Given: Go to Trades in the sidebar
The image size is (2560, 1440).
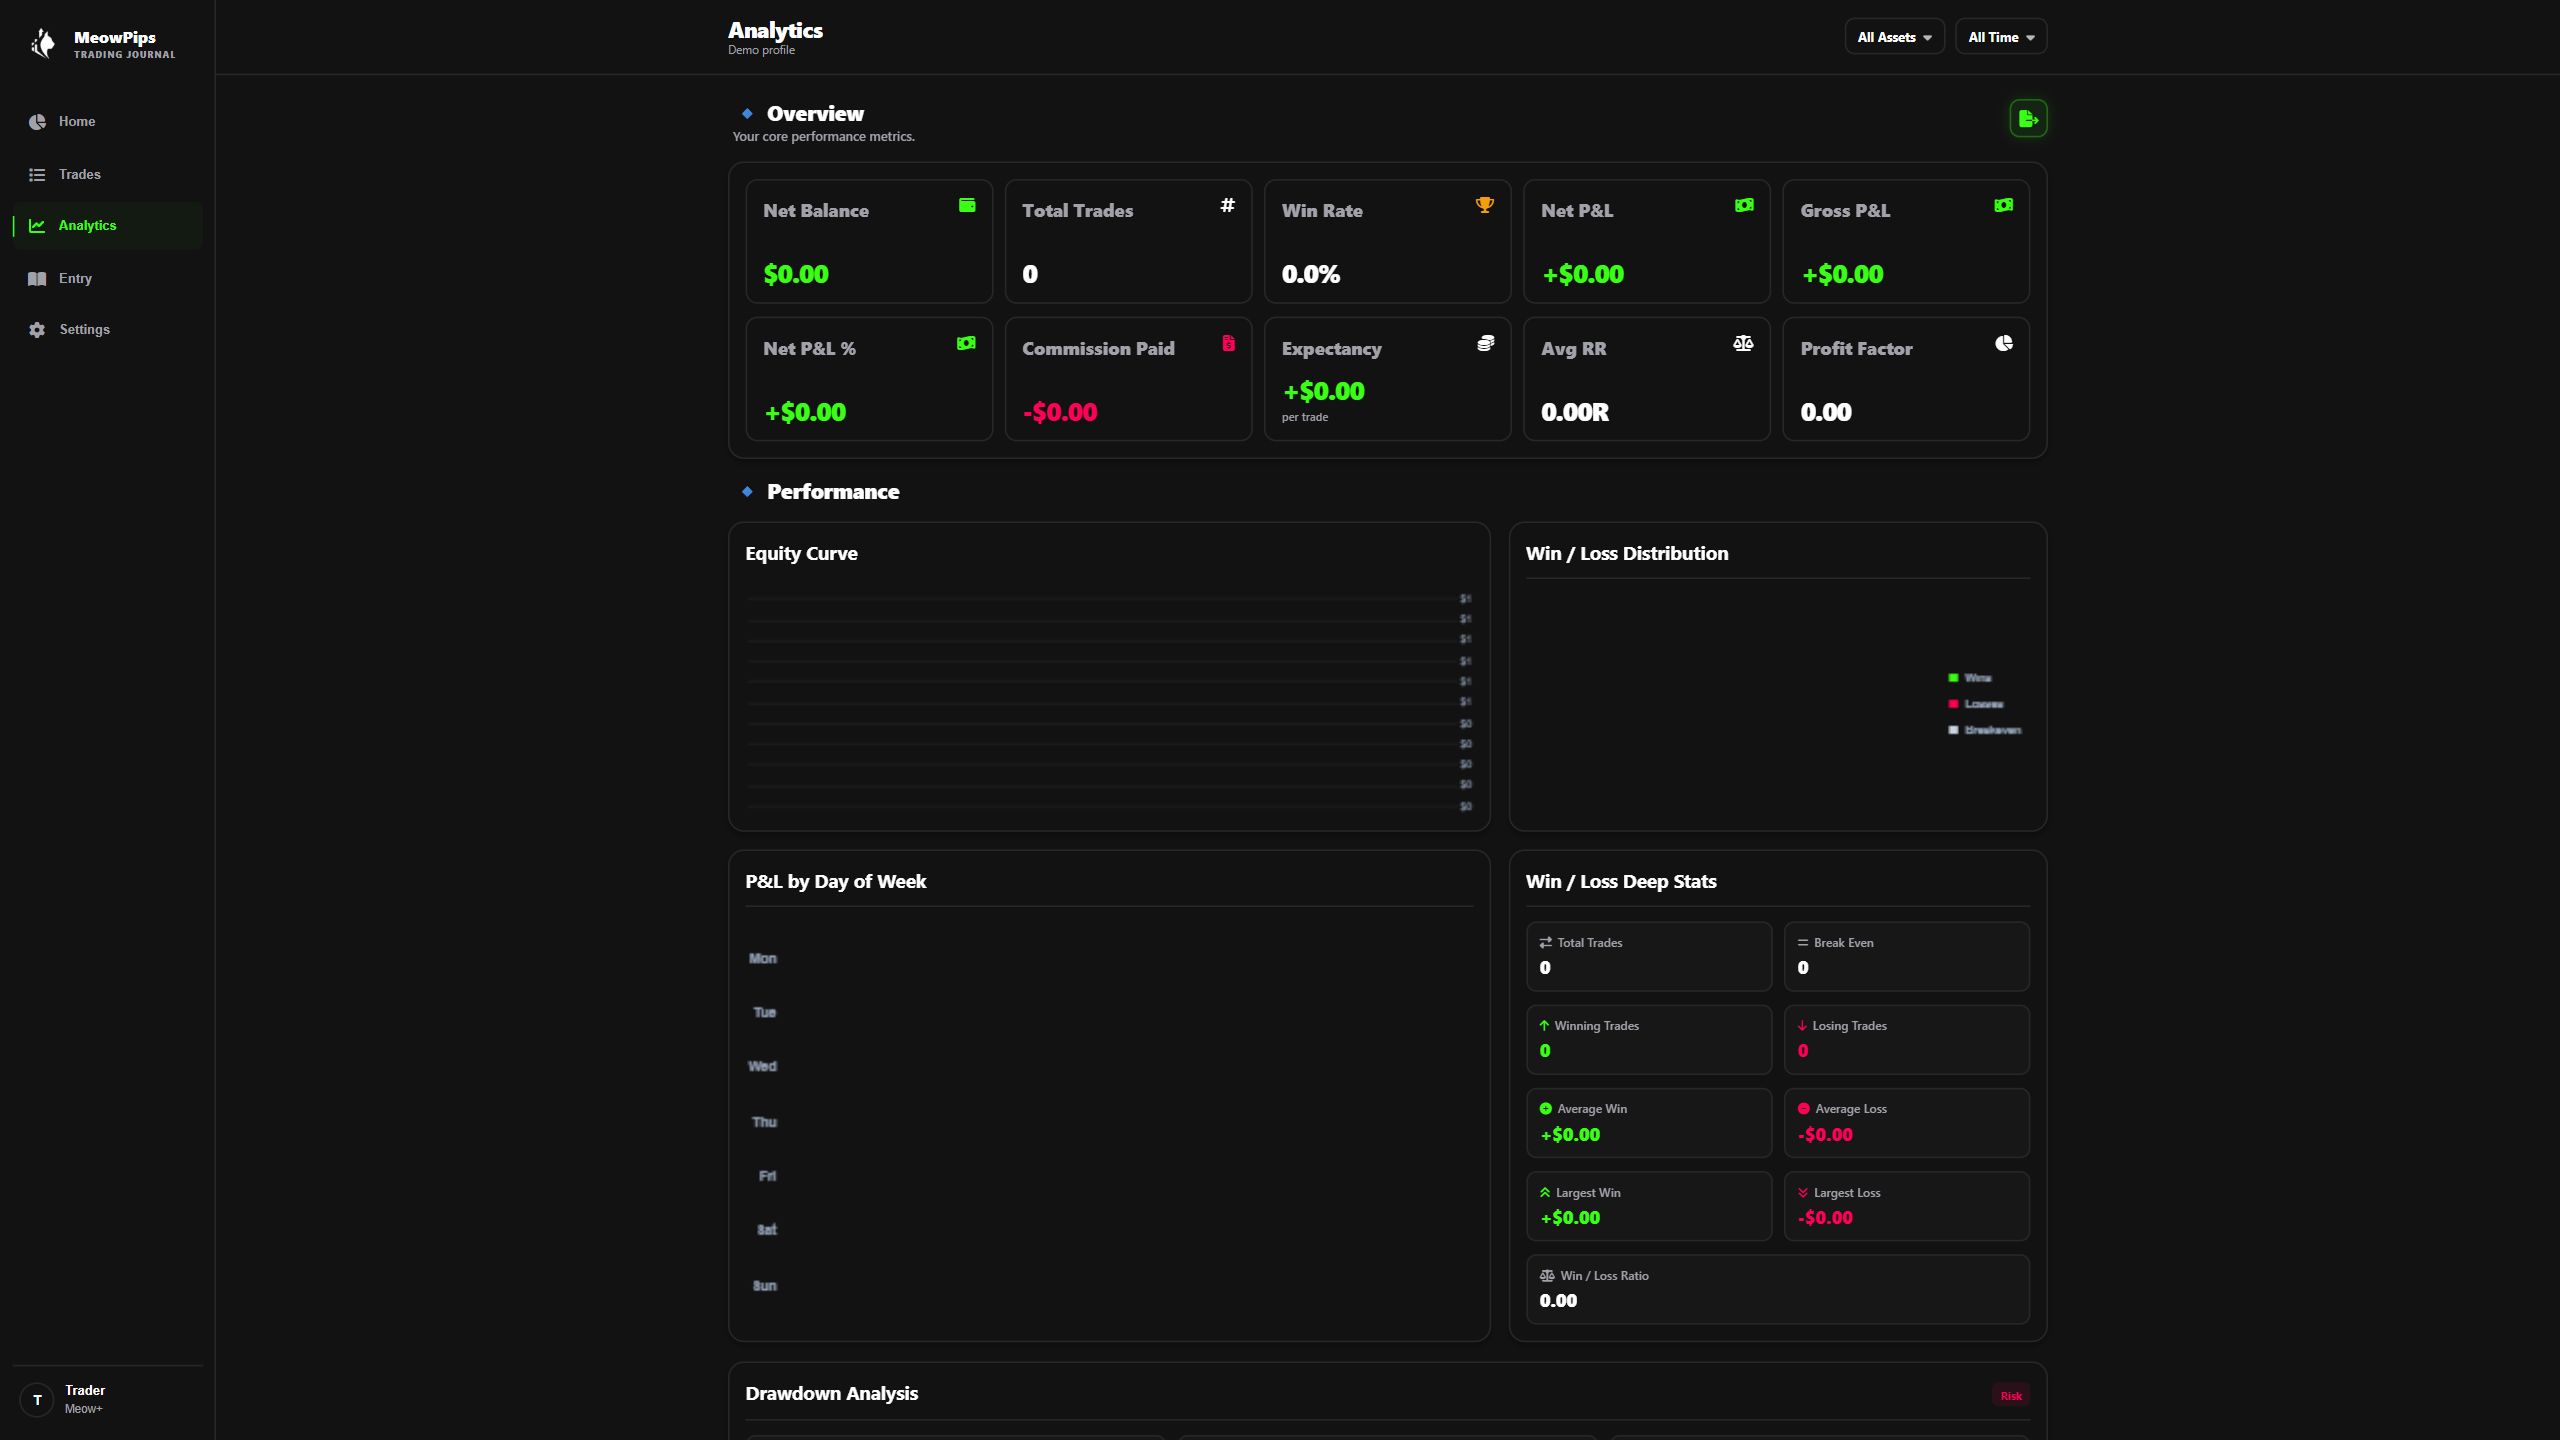Looking at the screenshot, I should click(107, 174).
